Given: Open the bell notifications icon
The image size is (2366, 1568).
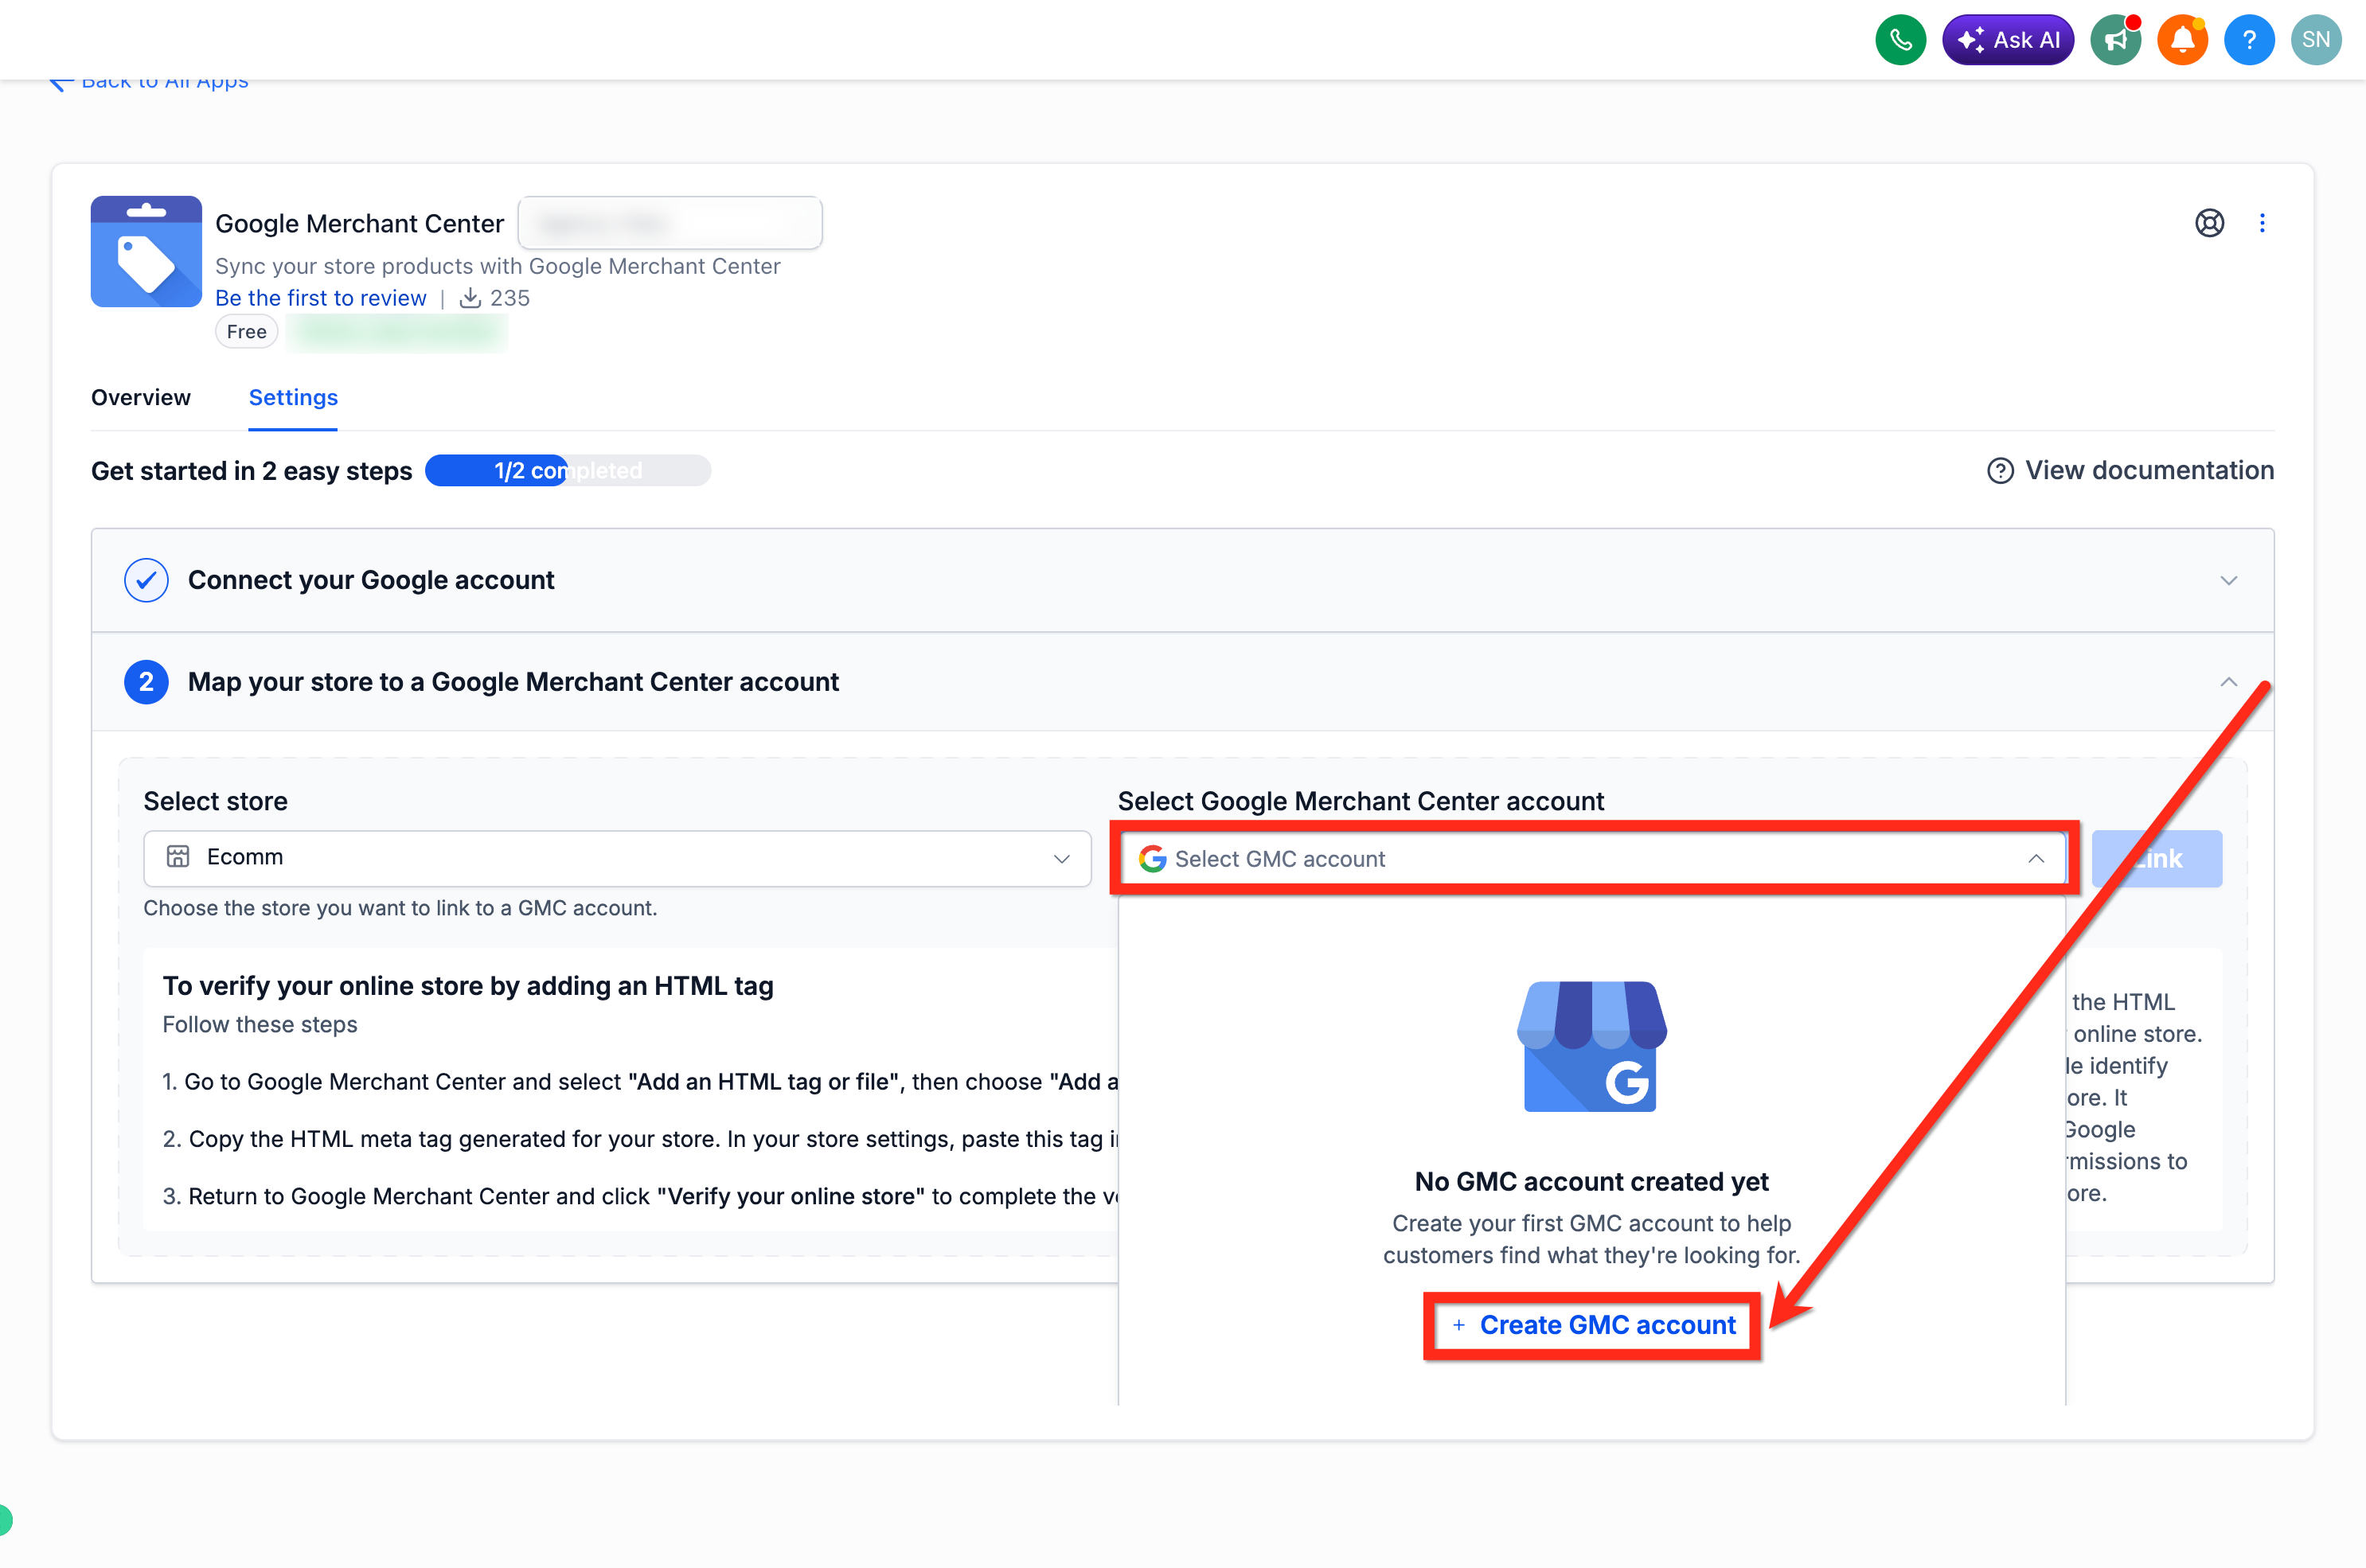Looking at the screenshot, I should [2183, 40].
